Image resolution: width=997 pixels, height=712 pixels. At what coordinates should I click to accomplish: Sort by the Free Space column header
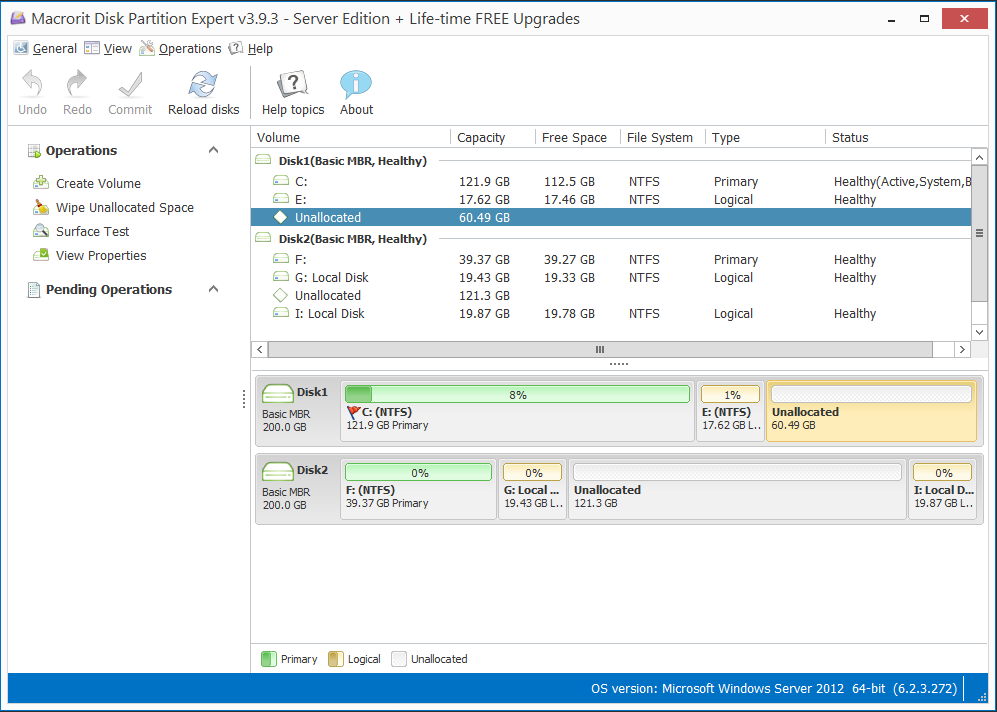pos(577,137)
